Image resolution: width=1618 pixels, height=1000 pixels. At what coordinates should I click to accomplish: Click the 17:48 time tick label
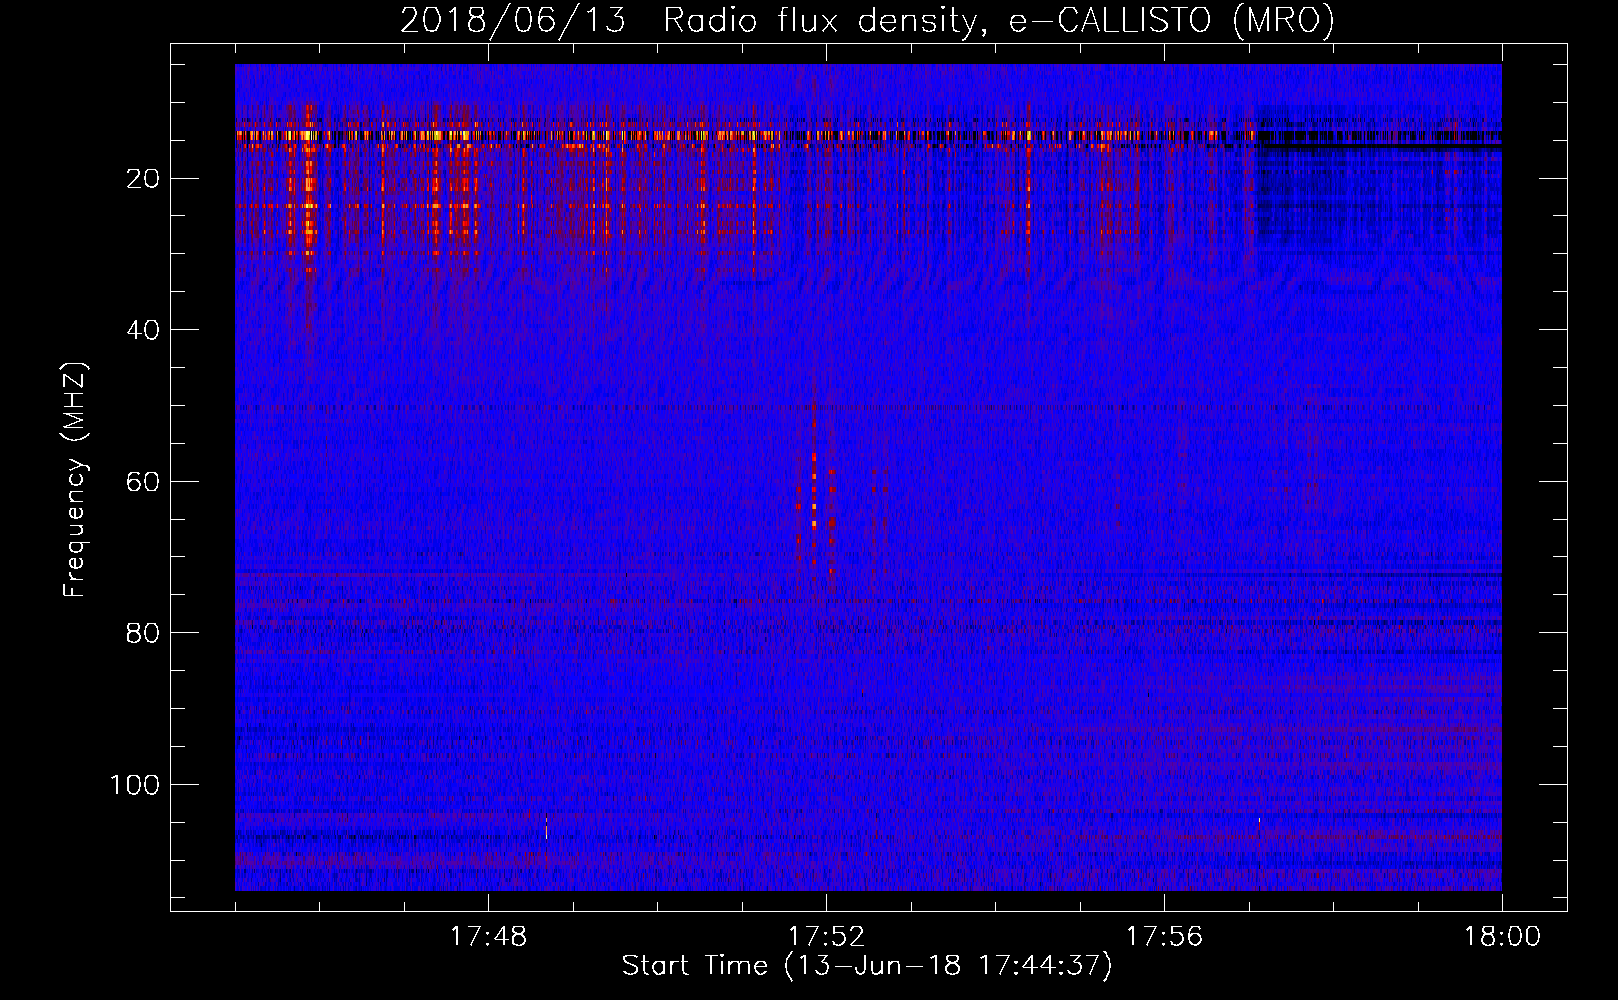[x=488, y=936]
